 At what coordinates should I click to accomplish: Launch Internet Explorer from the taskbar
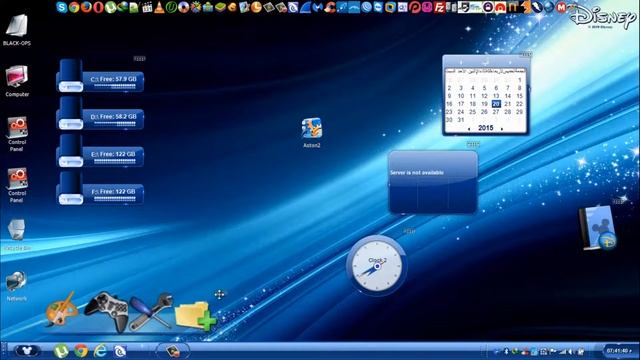pyautogui.click(x=100, y=351)
